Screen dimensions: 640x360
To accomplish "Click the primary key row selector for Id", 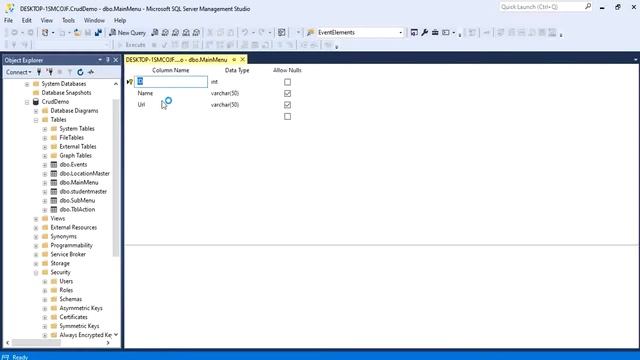I will pos(130,82).
